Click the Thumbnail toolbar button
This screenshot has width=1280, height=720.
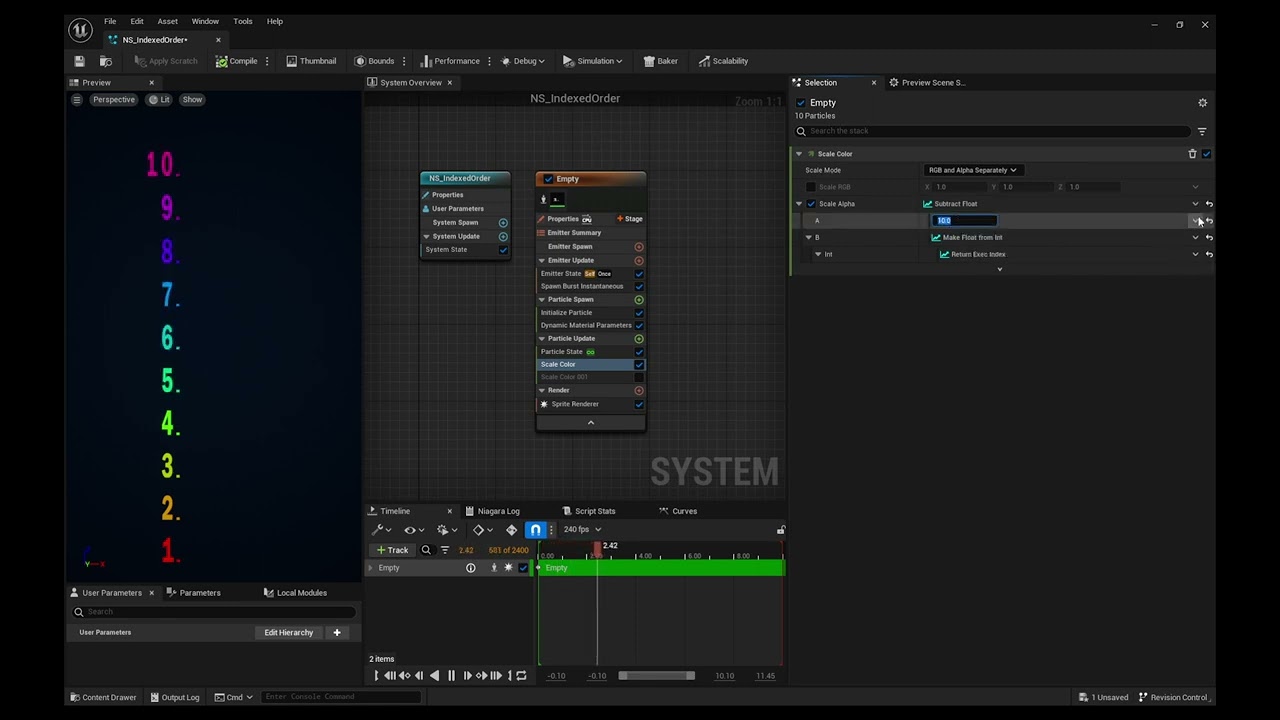point(311,61)
